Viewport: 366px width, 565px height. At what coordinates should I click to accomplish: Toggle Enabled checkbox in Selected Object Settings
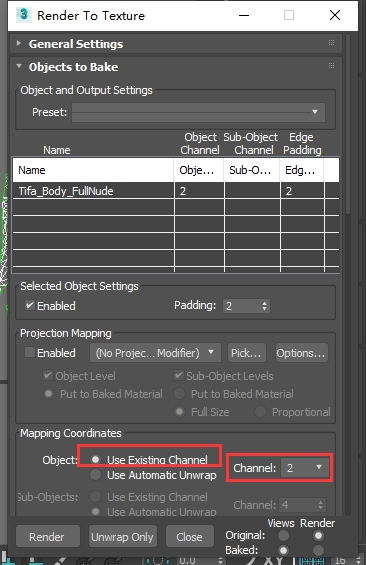(30, 306)
